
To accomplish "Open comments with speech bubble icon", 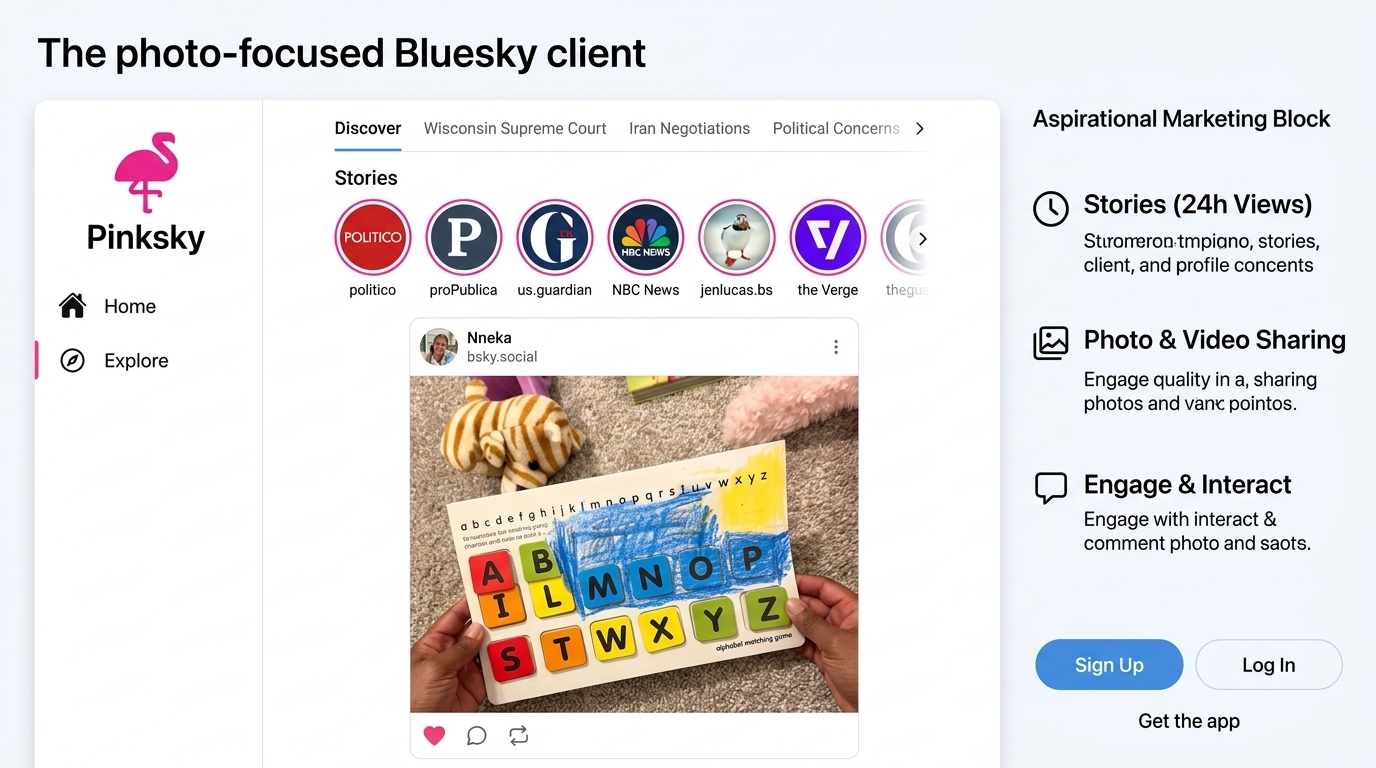I will click(x=477, y=736).
